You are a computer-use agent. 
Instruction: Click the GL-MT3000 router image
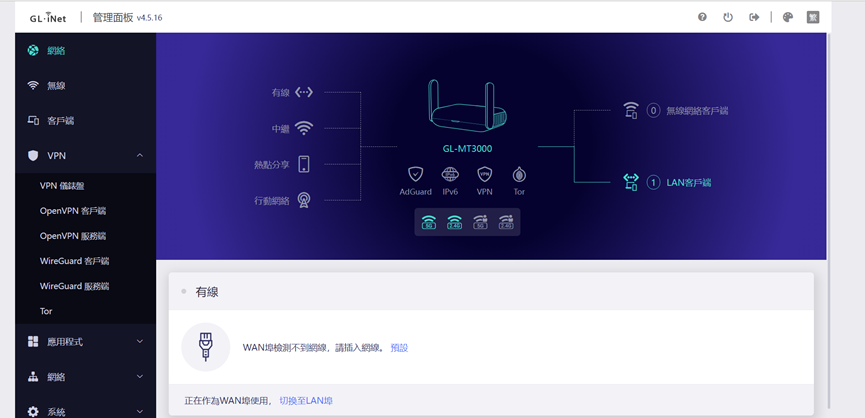click(x=467, y=106)
